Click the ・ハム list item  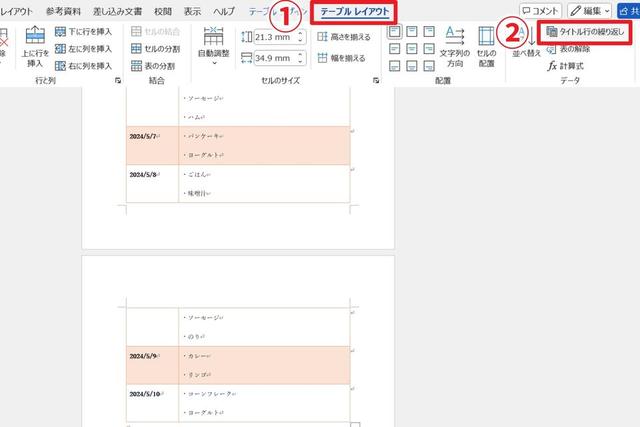tap(193, 117)
